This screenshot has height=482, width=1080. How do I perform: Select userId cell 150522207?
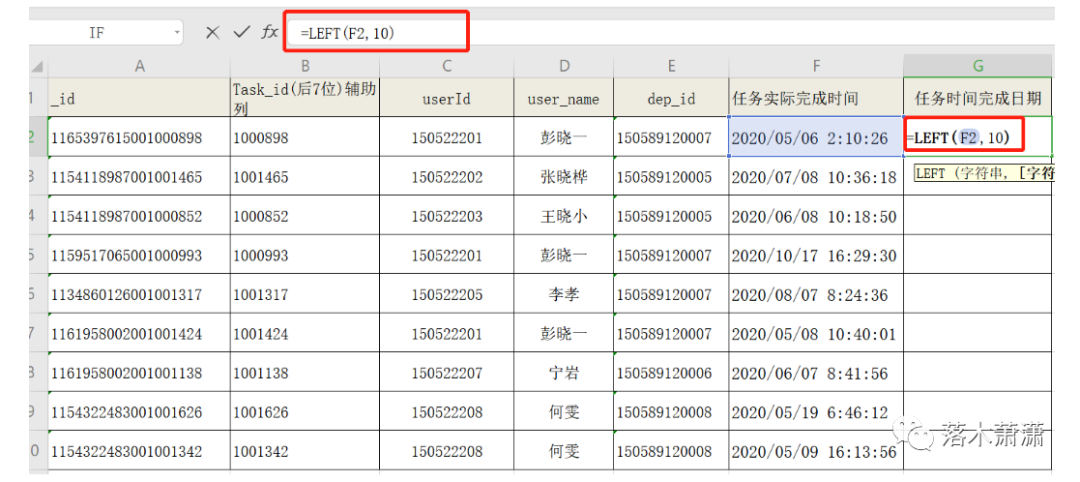pyautogui.click(x=446, y=373)
